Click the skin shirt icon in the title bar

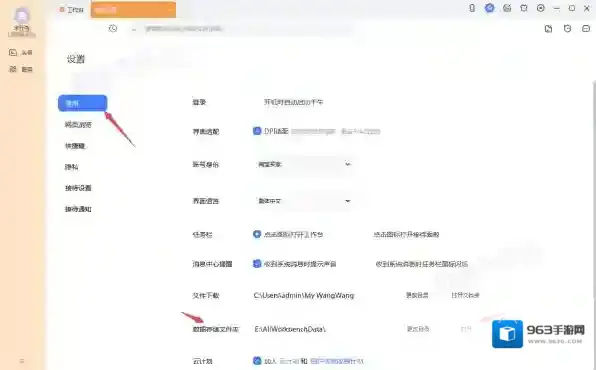click(x=524, y=8)
